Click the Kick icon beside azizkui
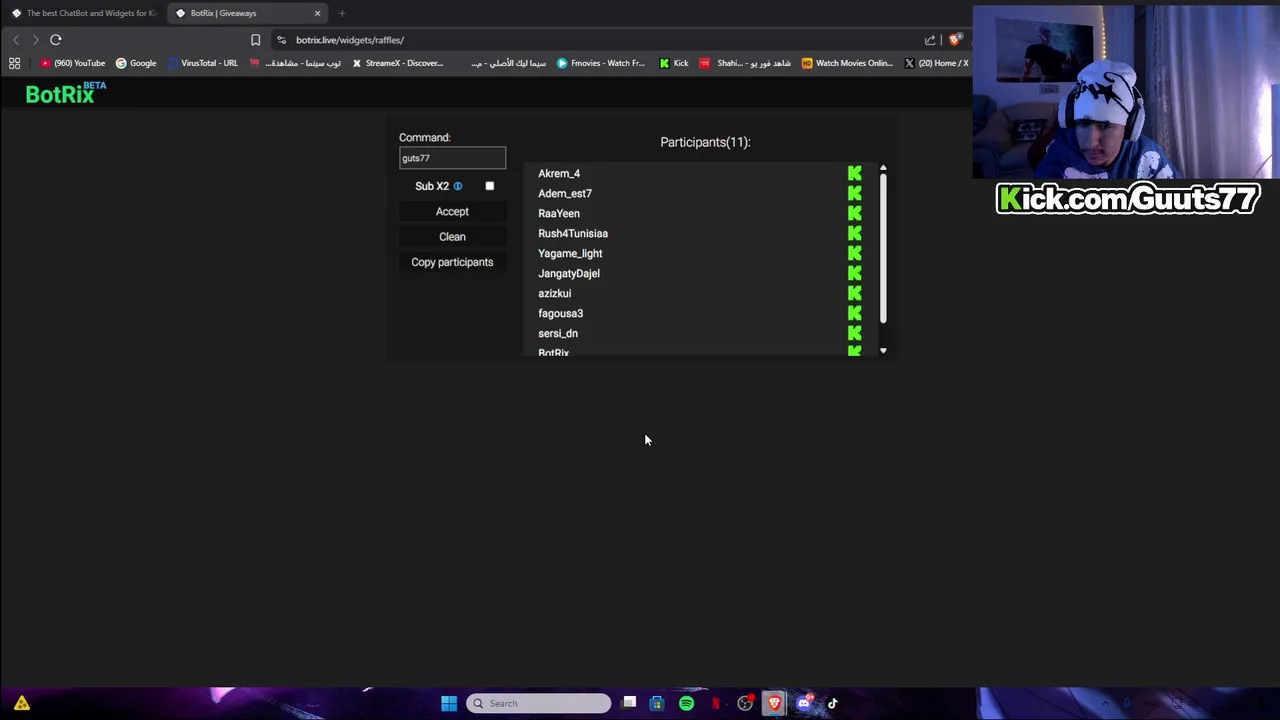 coord(854,293)
